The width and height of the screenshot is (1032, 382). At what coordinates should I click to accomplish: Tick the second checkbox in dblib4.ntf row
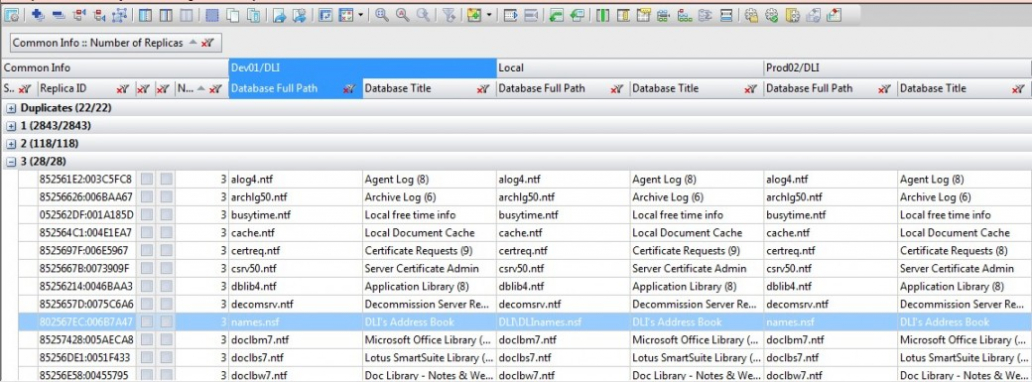click(167, 286)
